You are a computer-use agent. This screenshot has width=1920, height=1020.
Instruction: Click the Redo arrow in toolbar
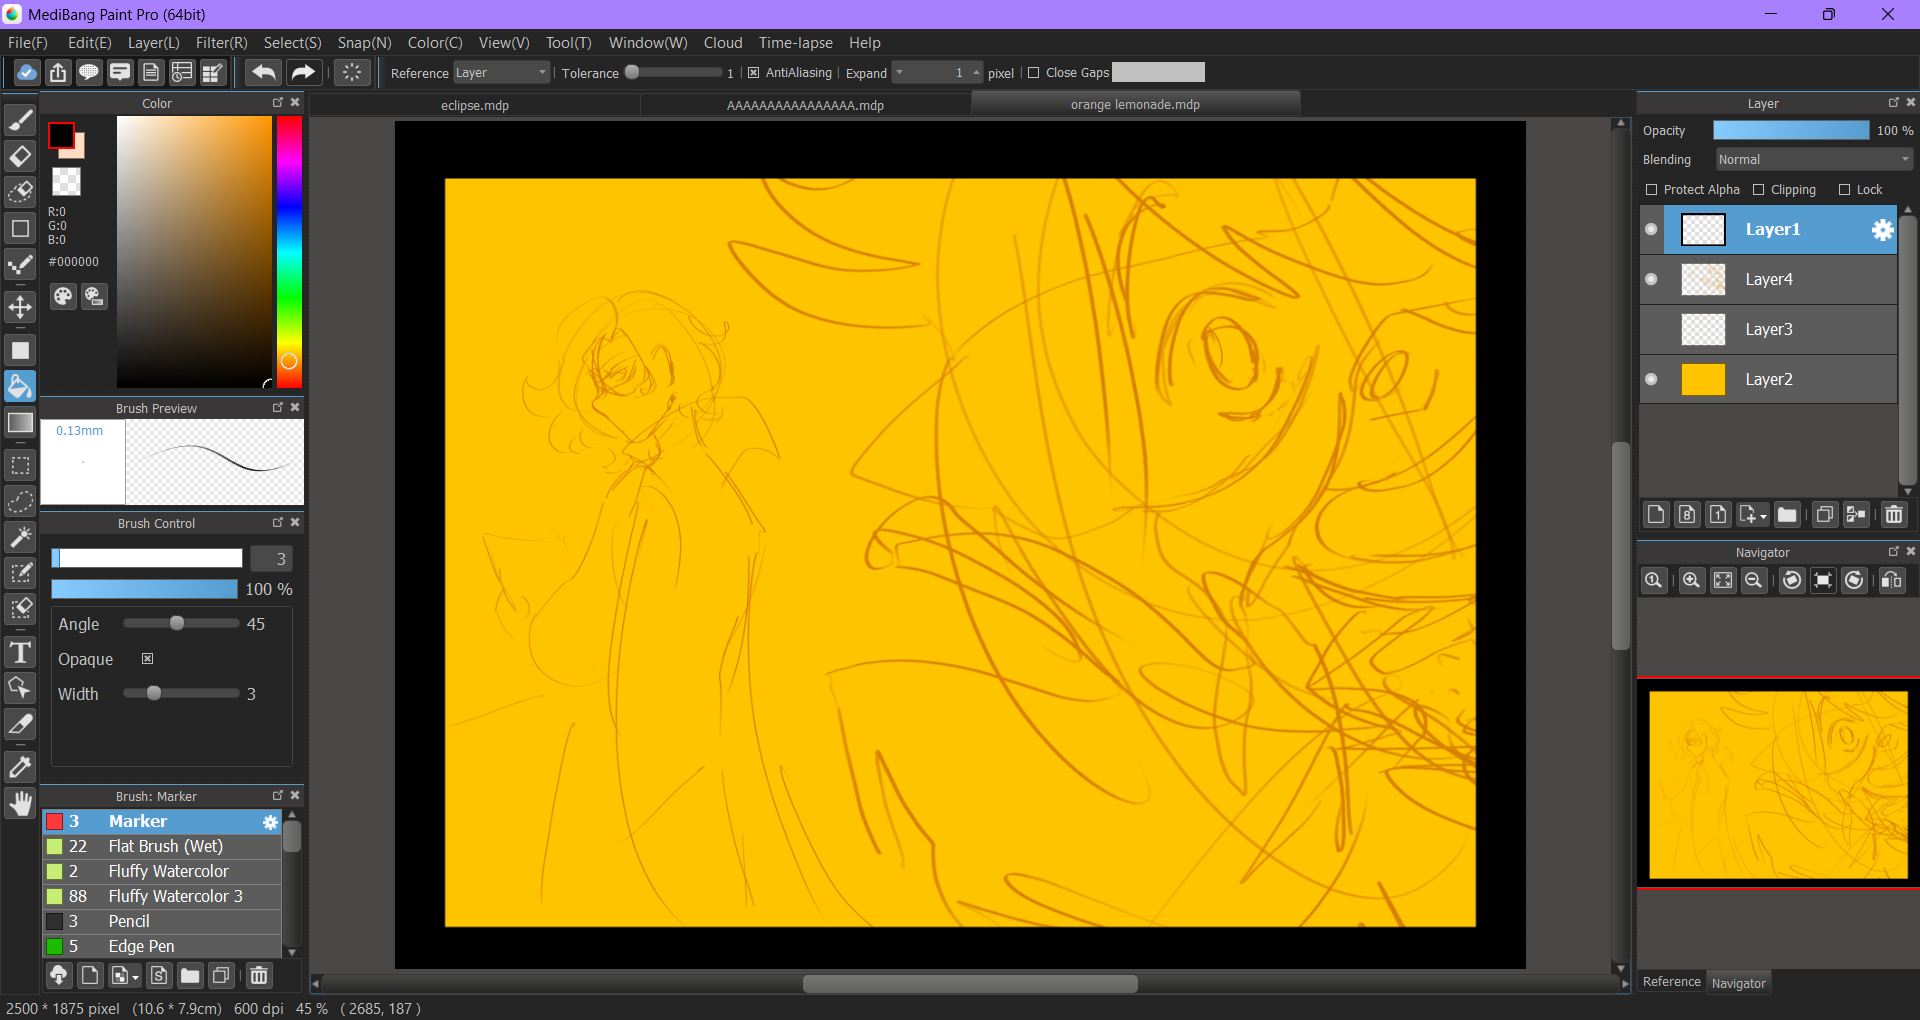[302, 72]
